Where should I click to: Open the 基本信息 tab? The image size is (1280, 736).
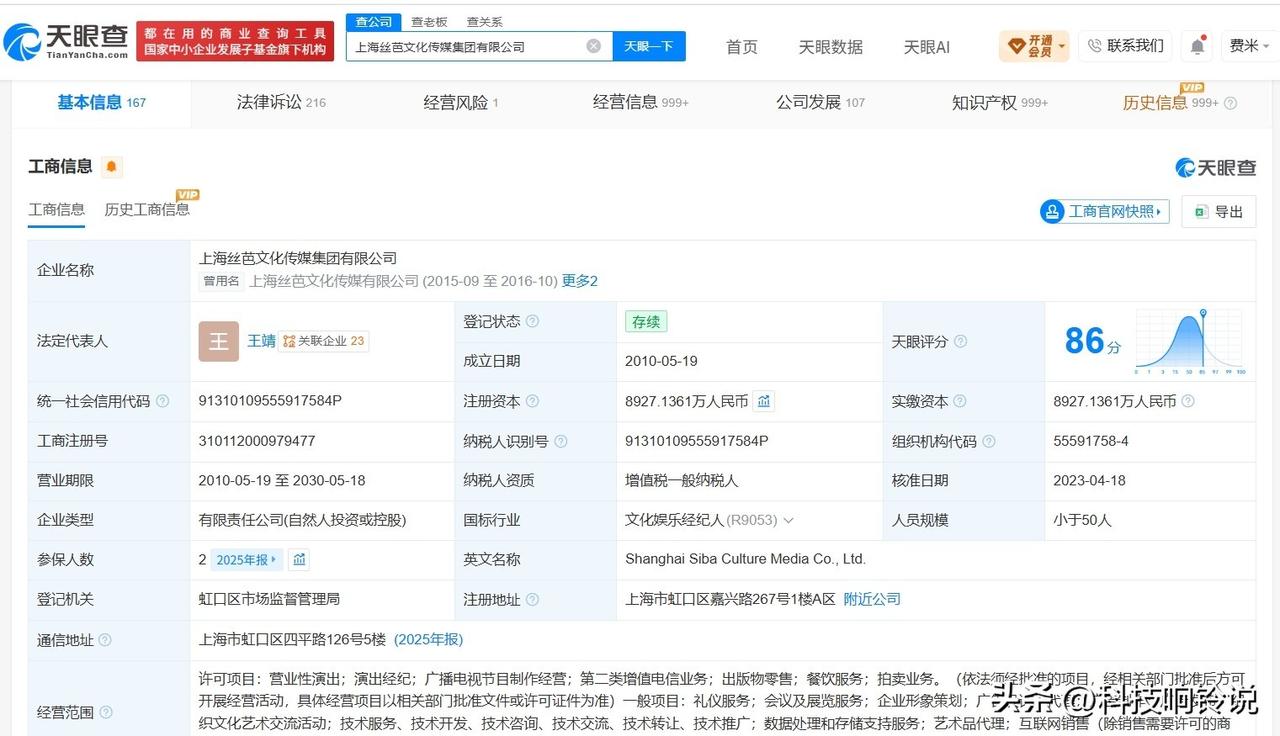[x=101, y=102]
